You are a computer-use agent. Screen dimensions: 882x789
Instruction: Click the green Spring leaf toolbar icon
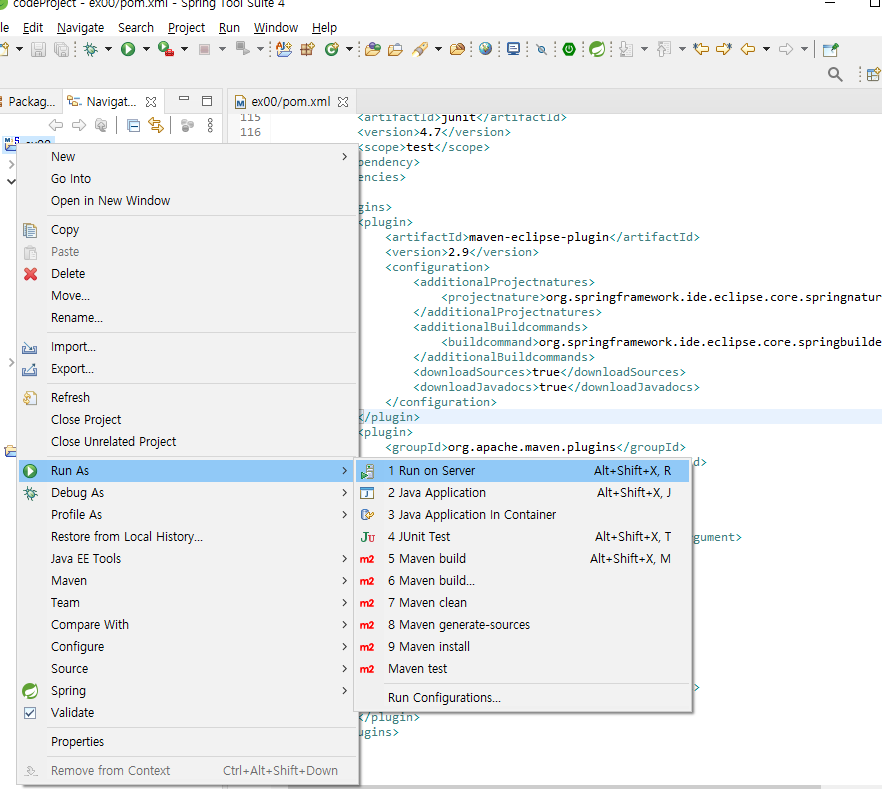597,49
